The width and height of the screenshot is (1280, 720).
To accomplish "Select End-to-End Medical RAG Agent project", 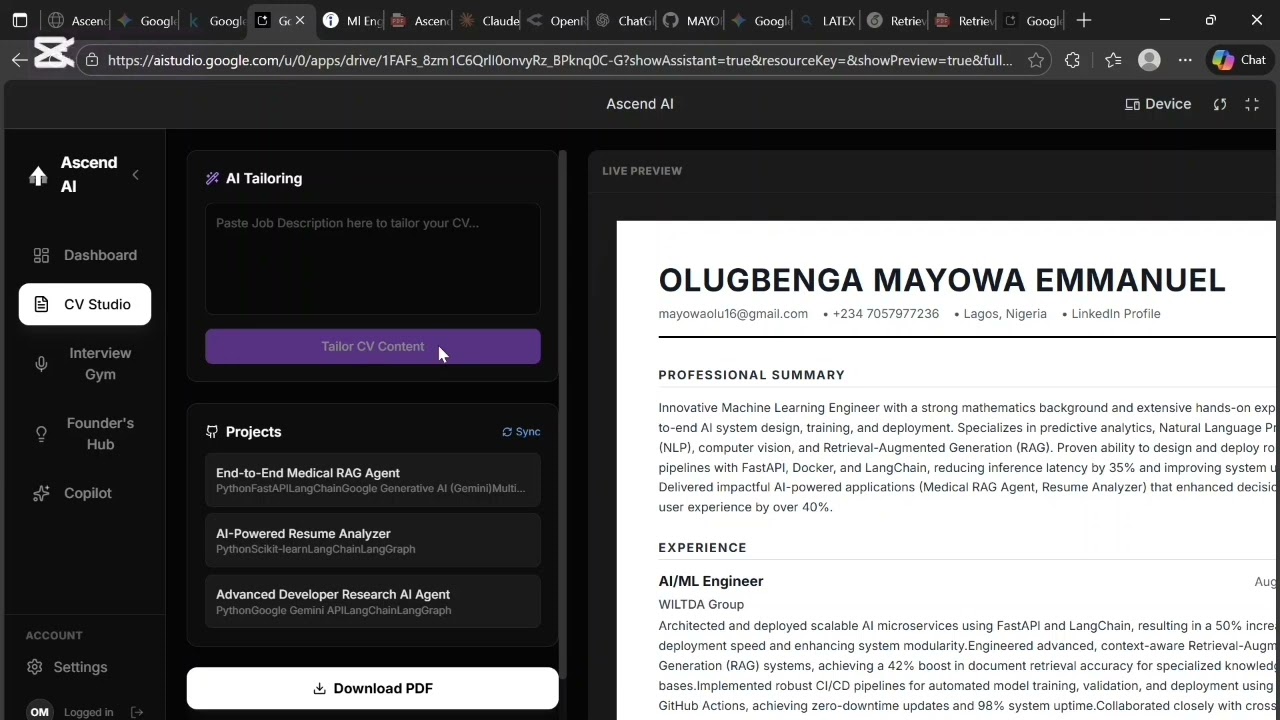I will click(373, 480).
